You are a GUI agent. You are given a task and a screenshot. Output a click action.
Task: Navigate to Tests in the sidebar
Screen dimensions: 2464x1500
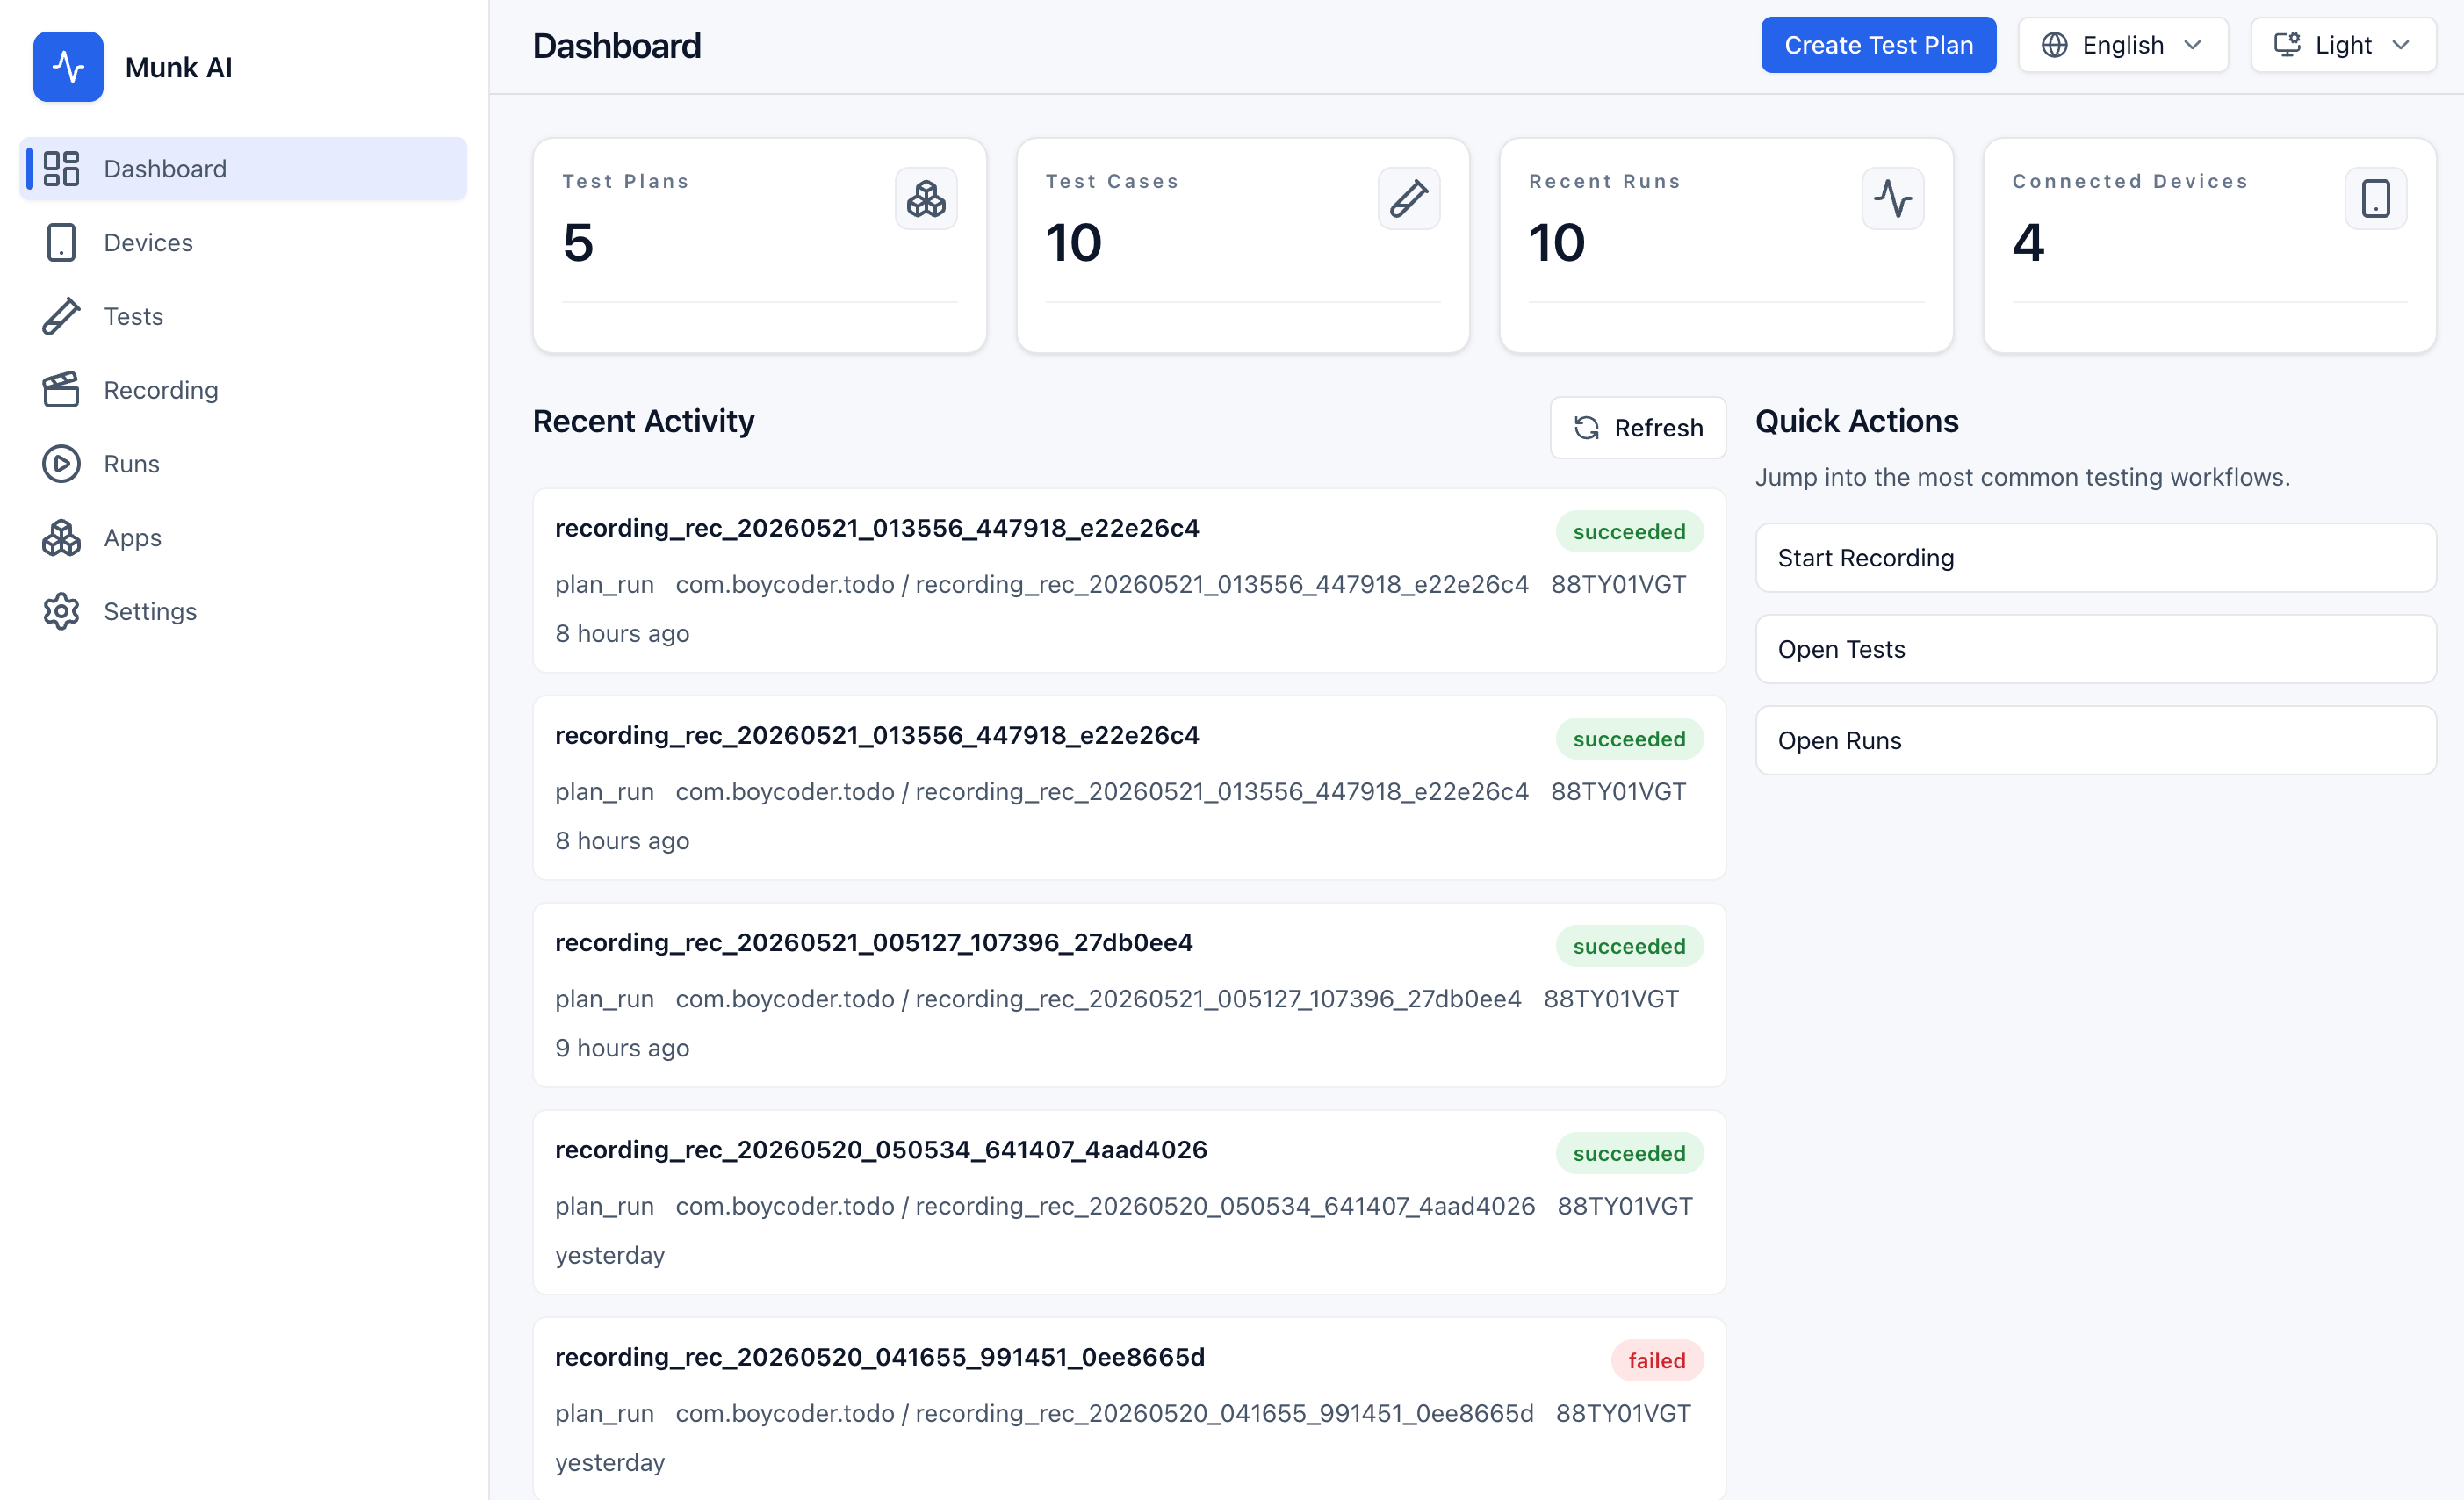pos(243,316)
